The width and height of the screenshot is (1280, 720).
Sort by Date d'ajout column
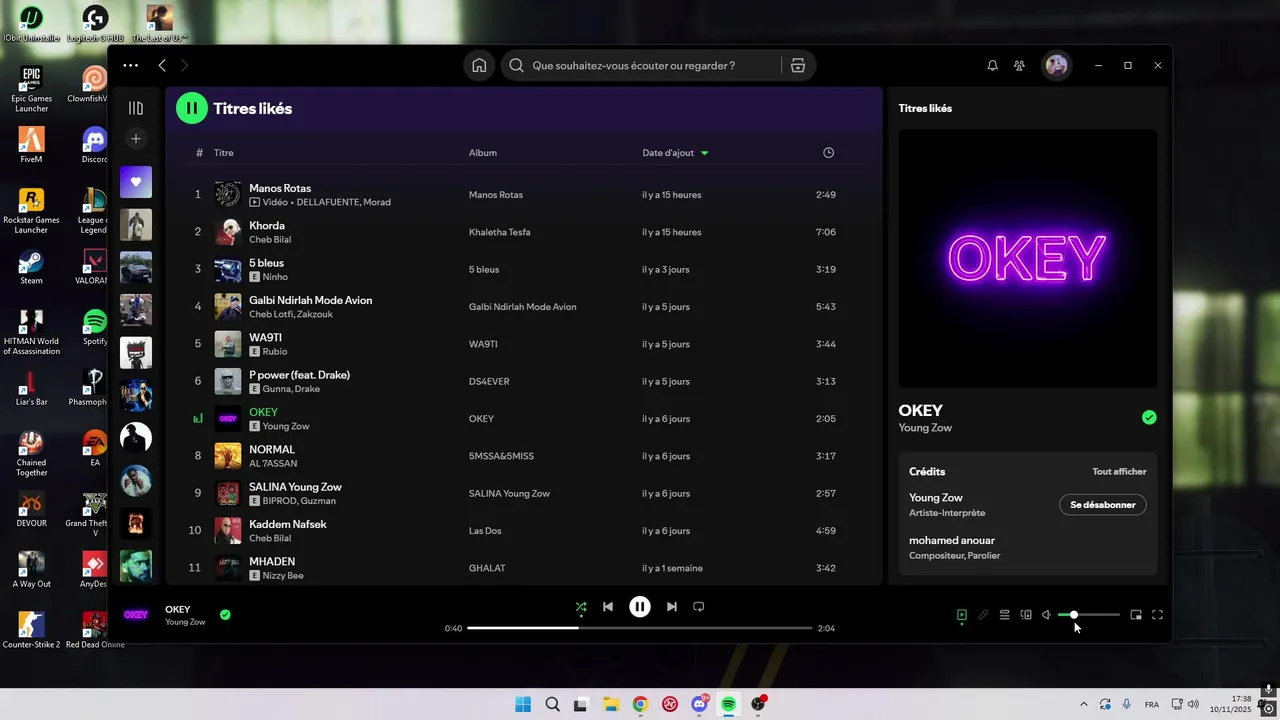coord(675,153)
